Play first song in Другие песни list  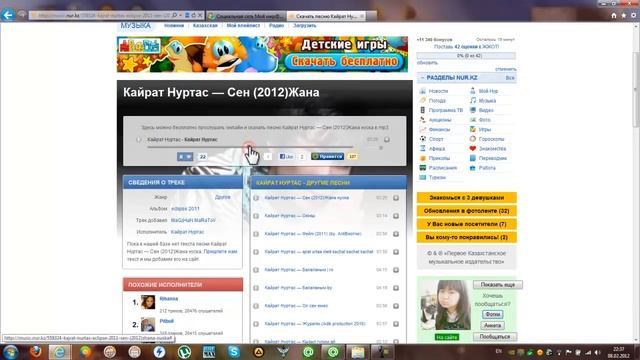tap(256, 198)
